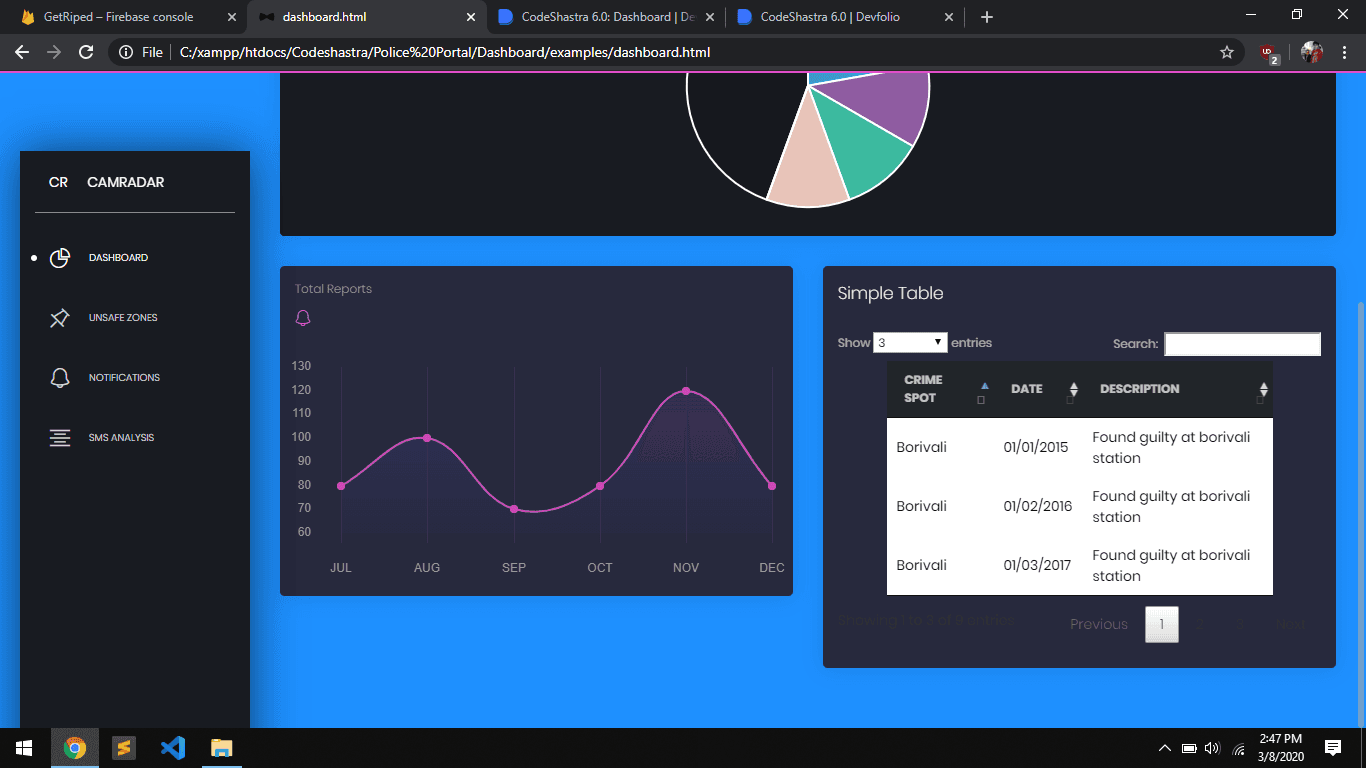Open the battery status icon
The height and width of the screenshot is (768, 1366).
[x=1189, y=748]
